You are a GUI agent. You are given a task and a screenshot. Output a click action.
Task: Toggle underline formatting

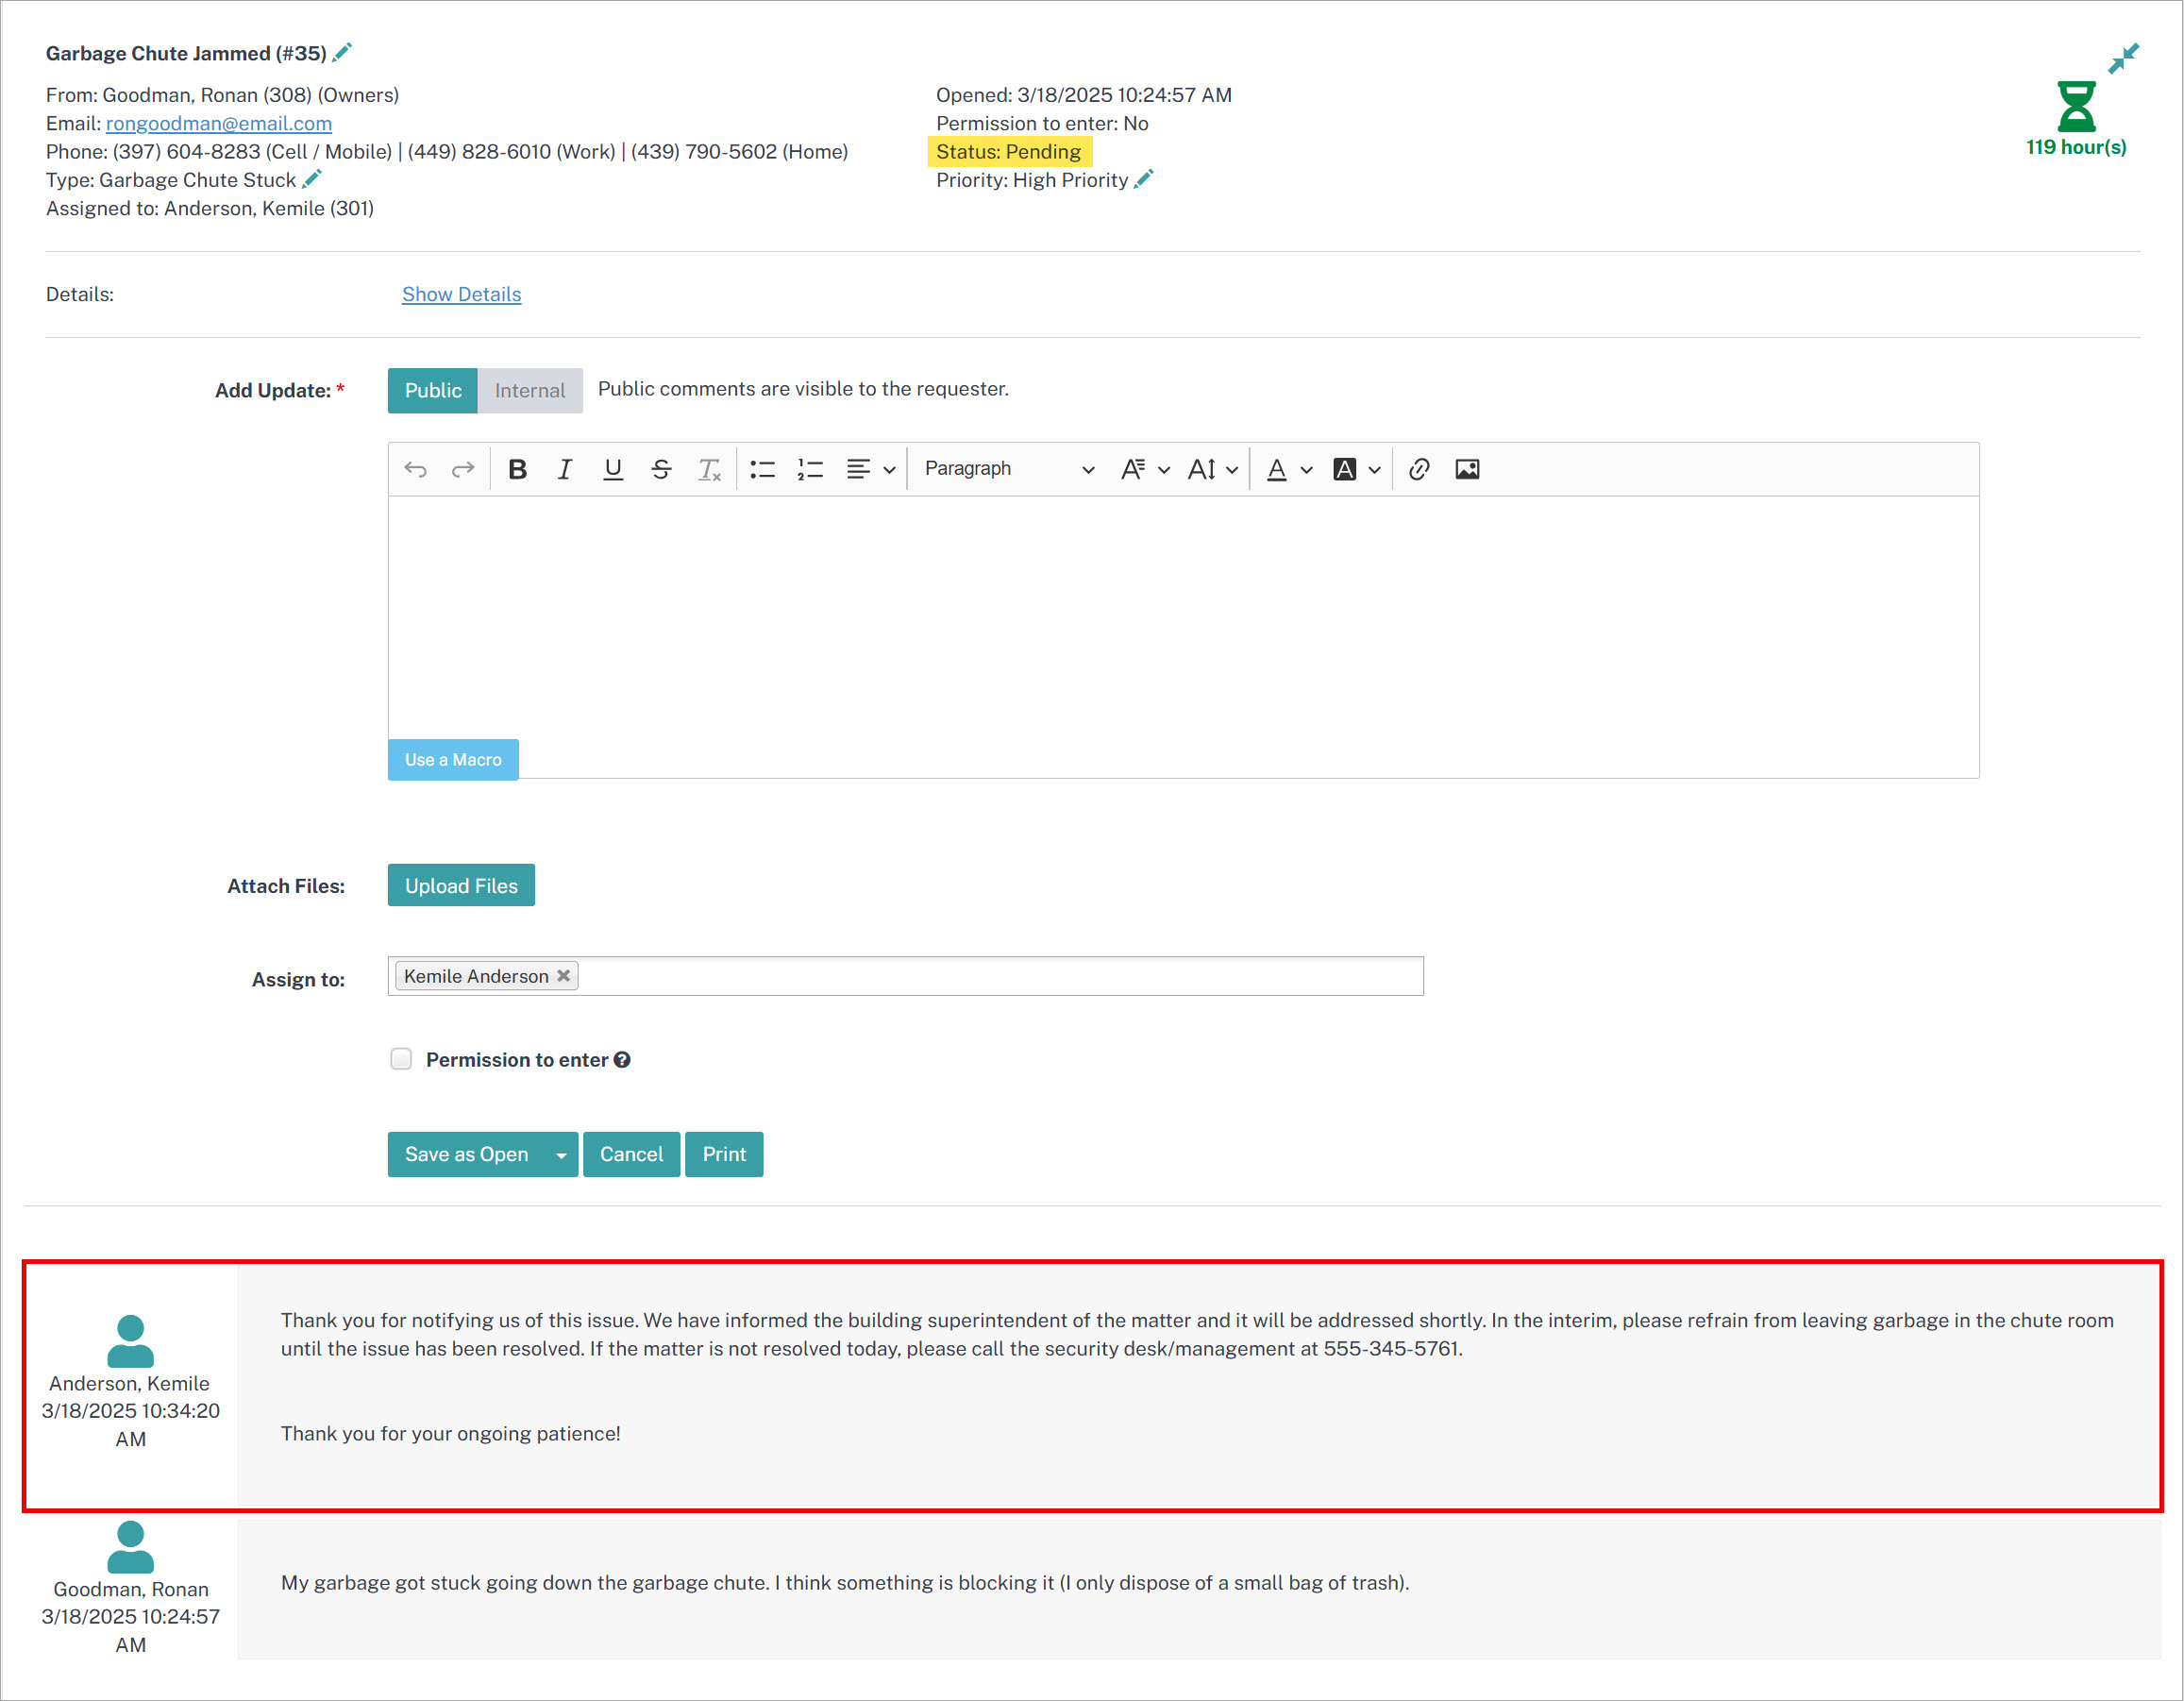(x=613, y=469)
